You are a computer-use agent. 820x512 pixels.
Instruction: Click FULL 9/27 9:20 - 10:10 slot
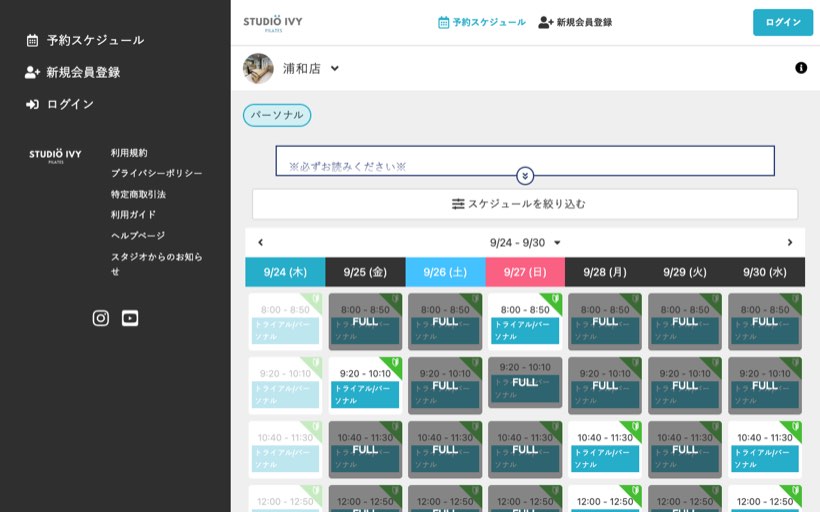coord(525,382)
